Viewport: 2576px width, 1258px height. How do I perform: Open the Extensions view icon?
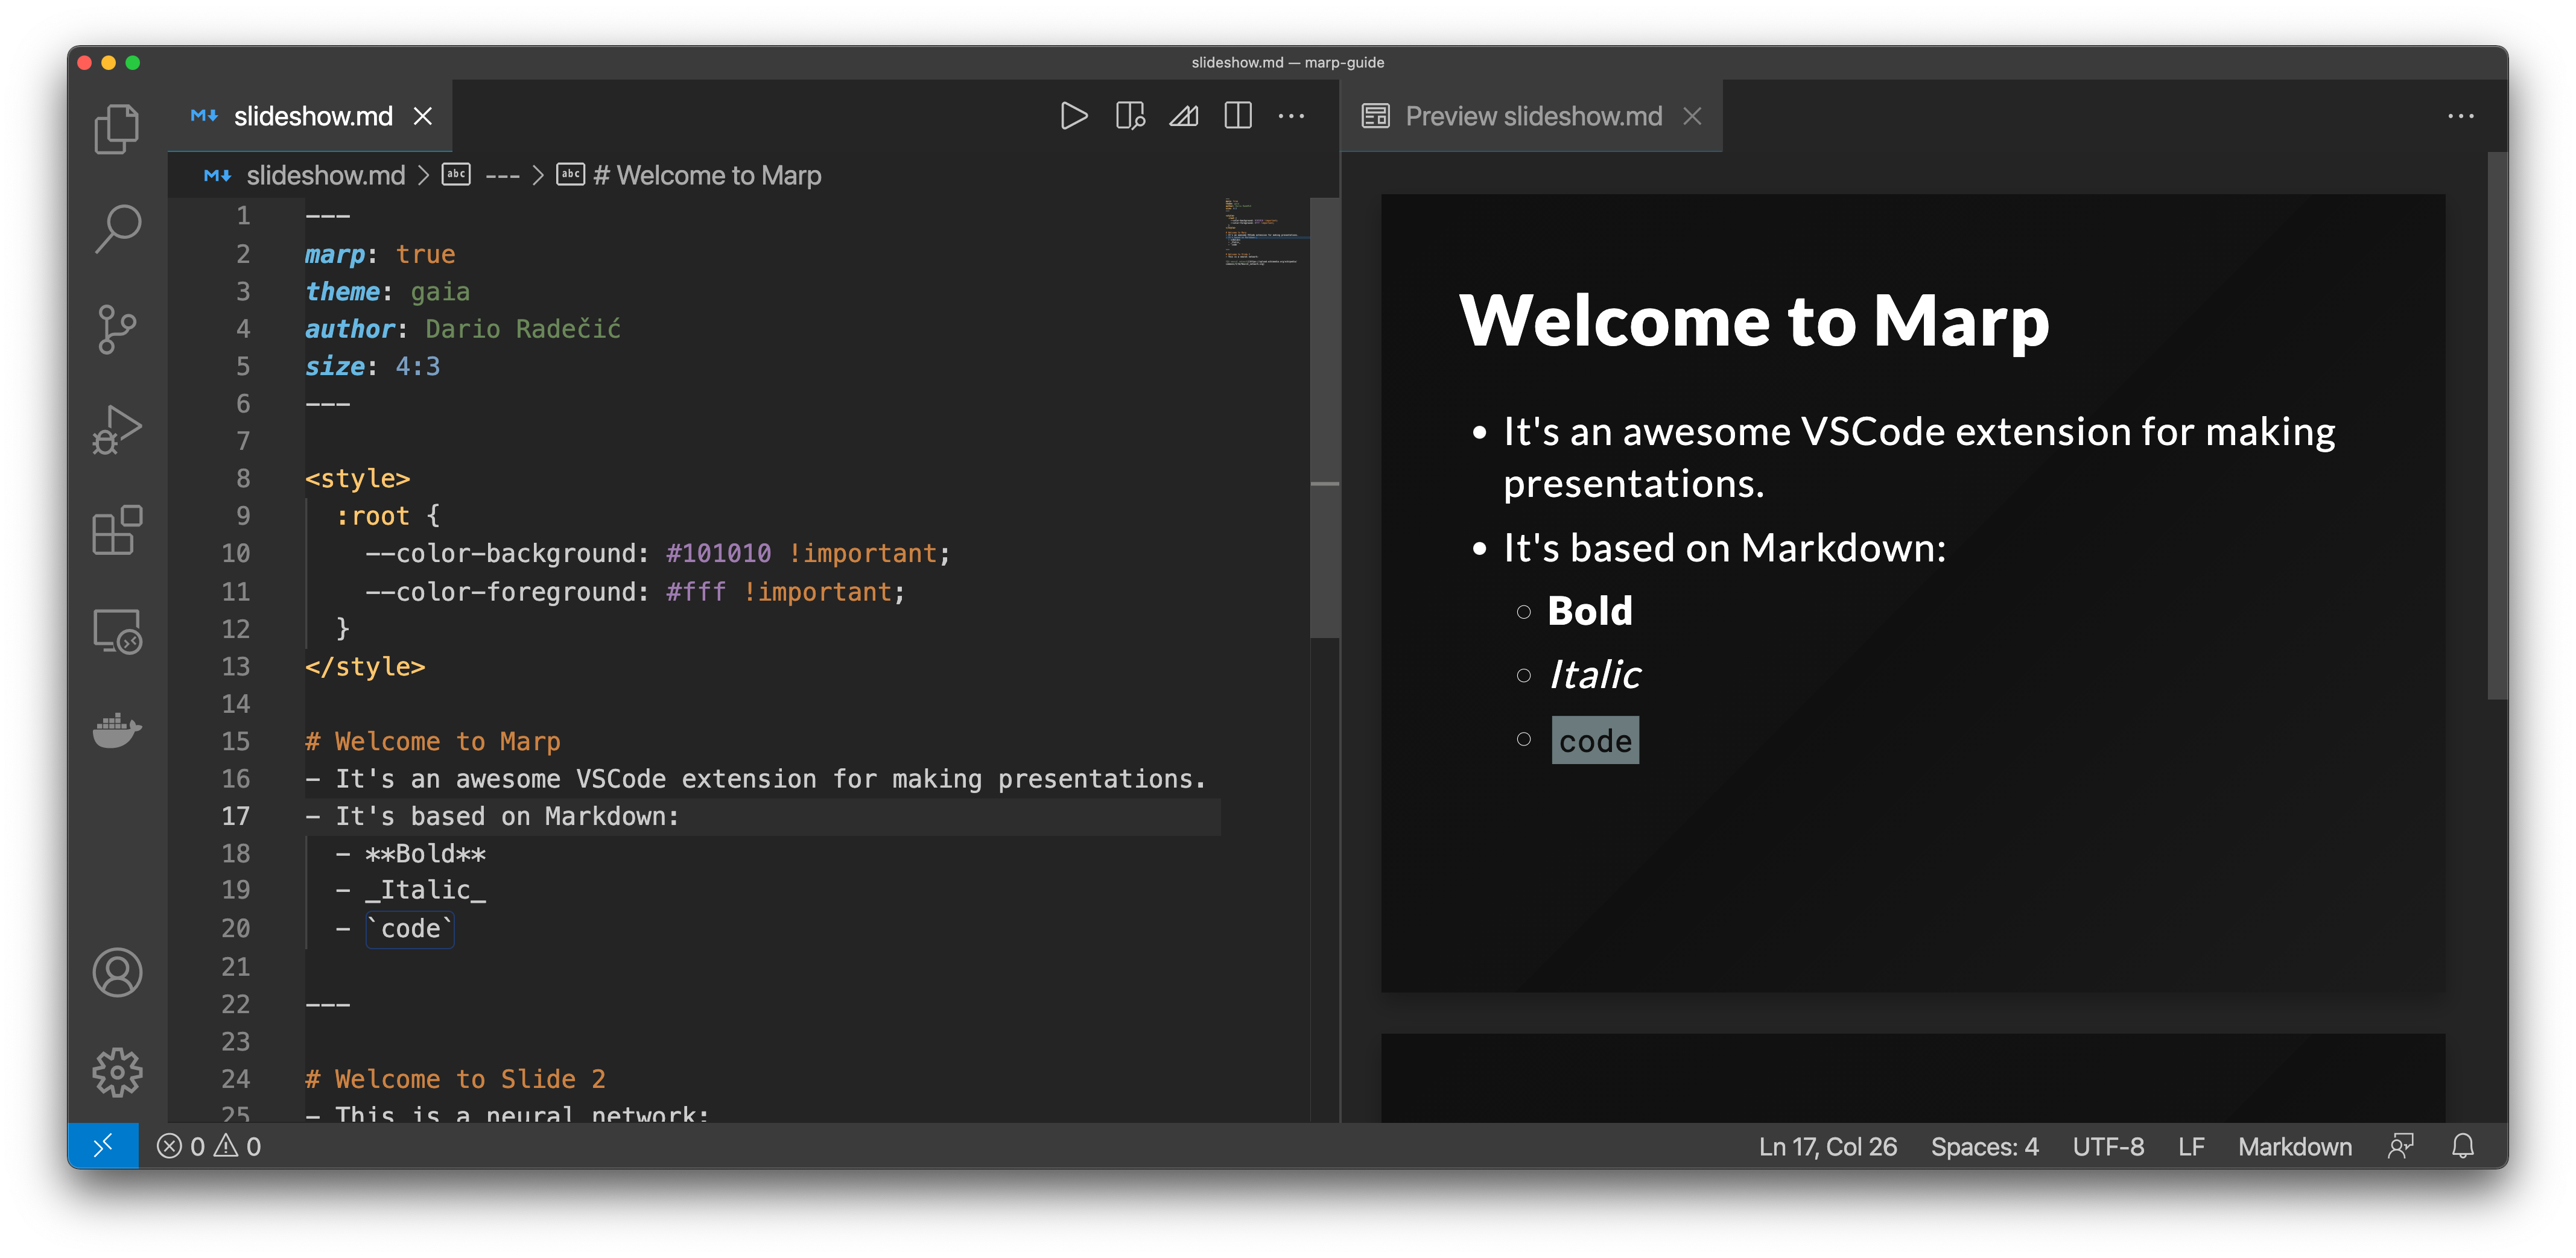tap(117, 530)
